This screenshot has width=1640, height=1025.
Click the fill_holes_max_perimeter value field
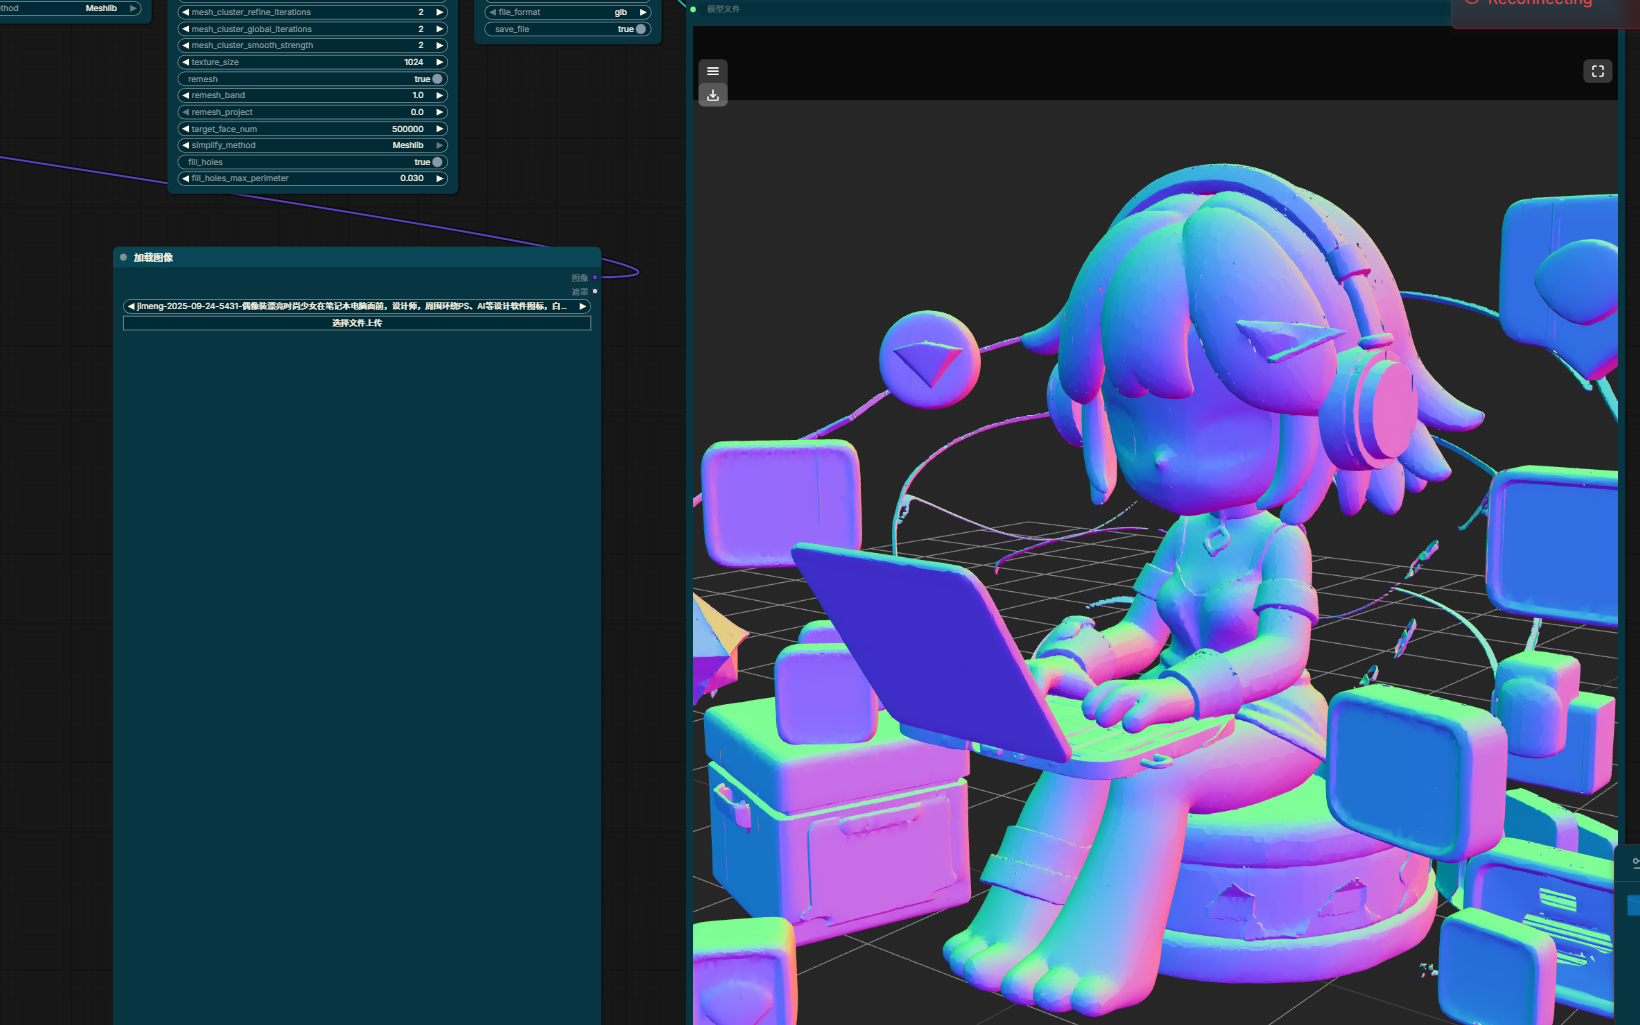click(312, 179)
